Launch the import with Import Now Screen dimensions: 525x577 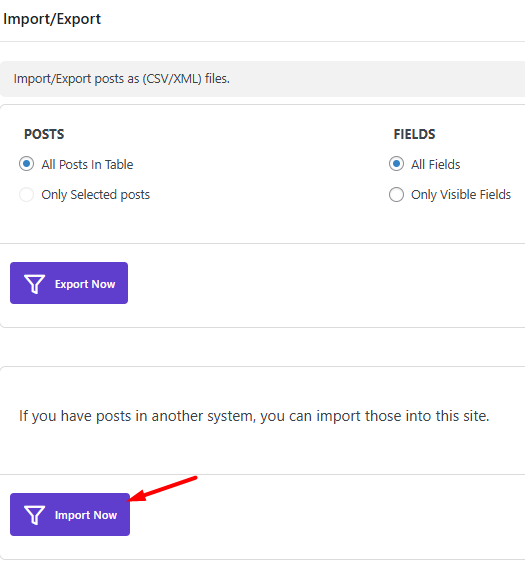pos(70,514)
